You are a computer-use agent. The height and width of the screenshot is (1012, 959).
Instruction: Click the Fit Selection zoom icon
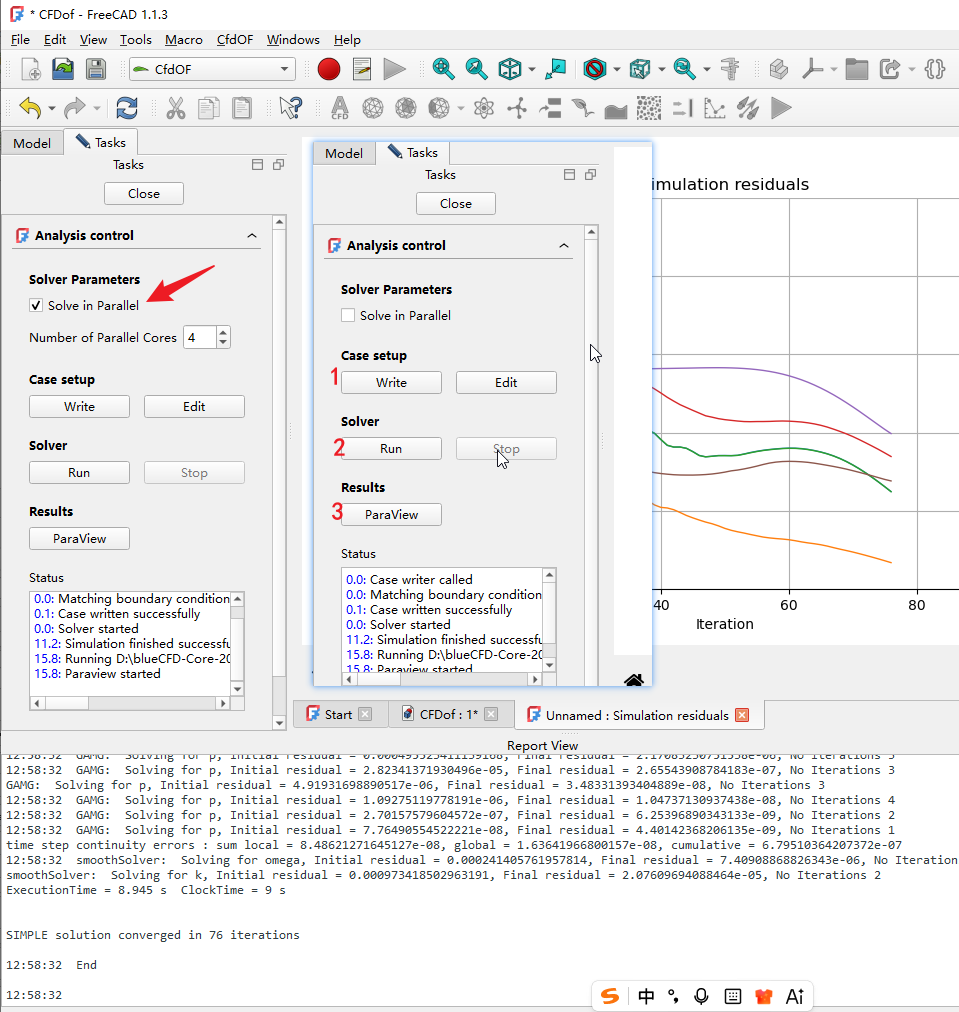[x=476, y=69]
